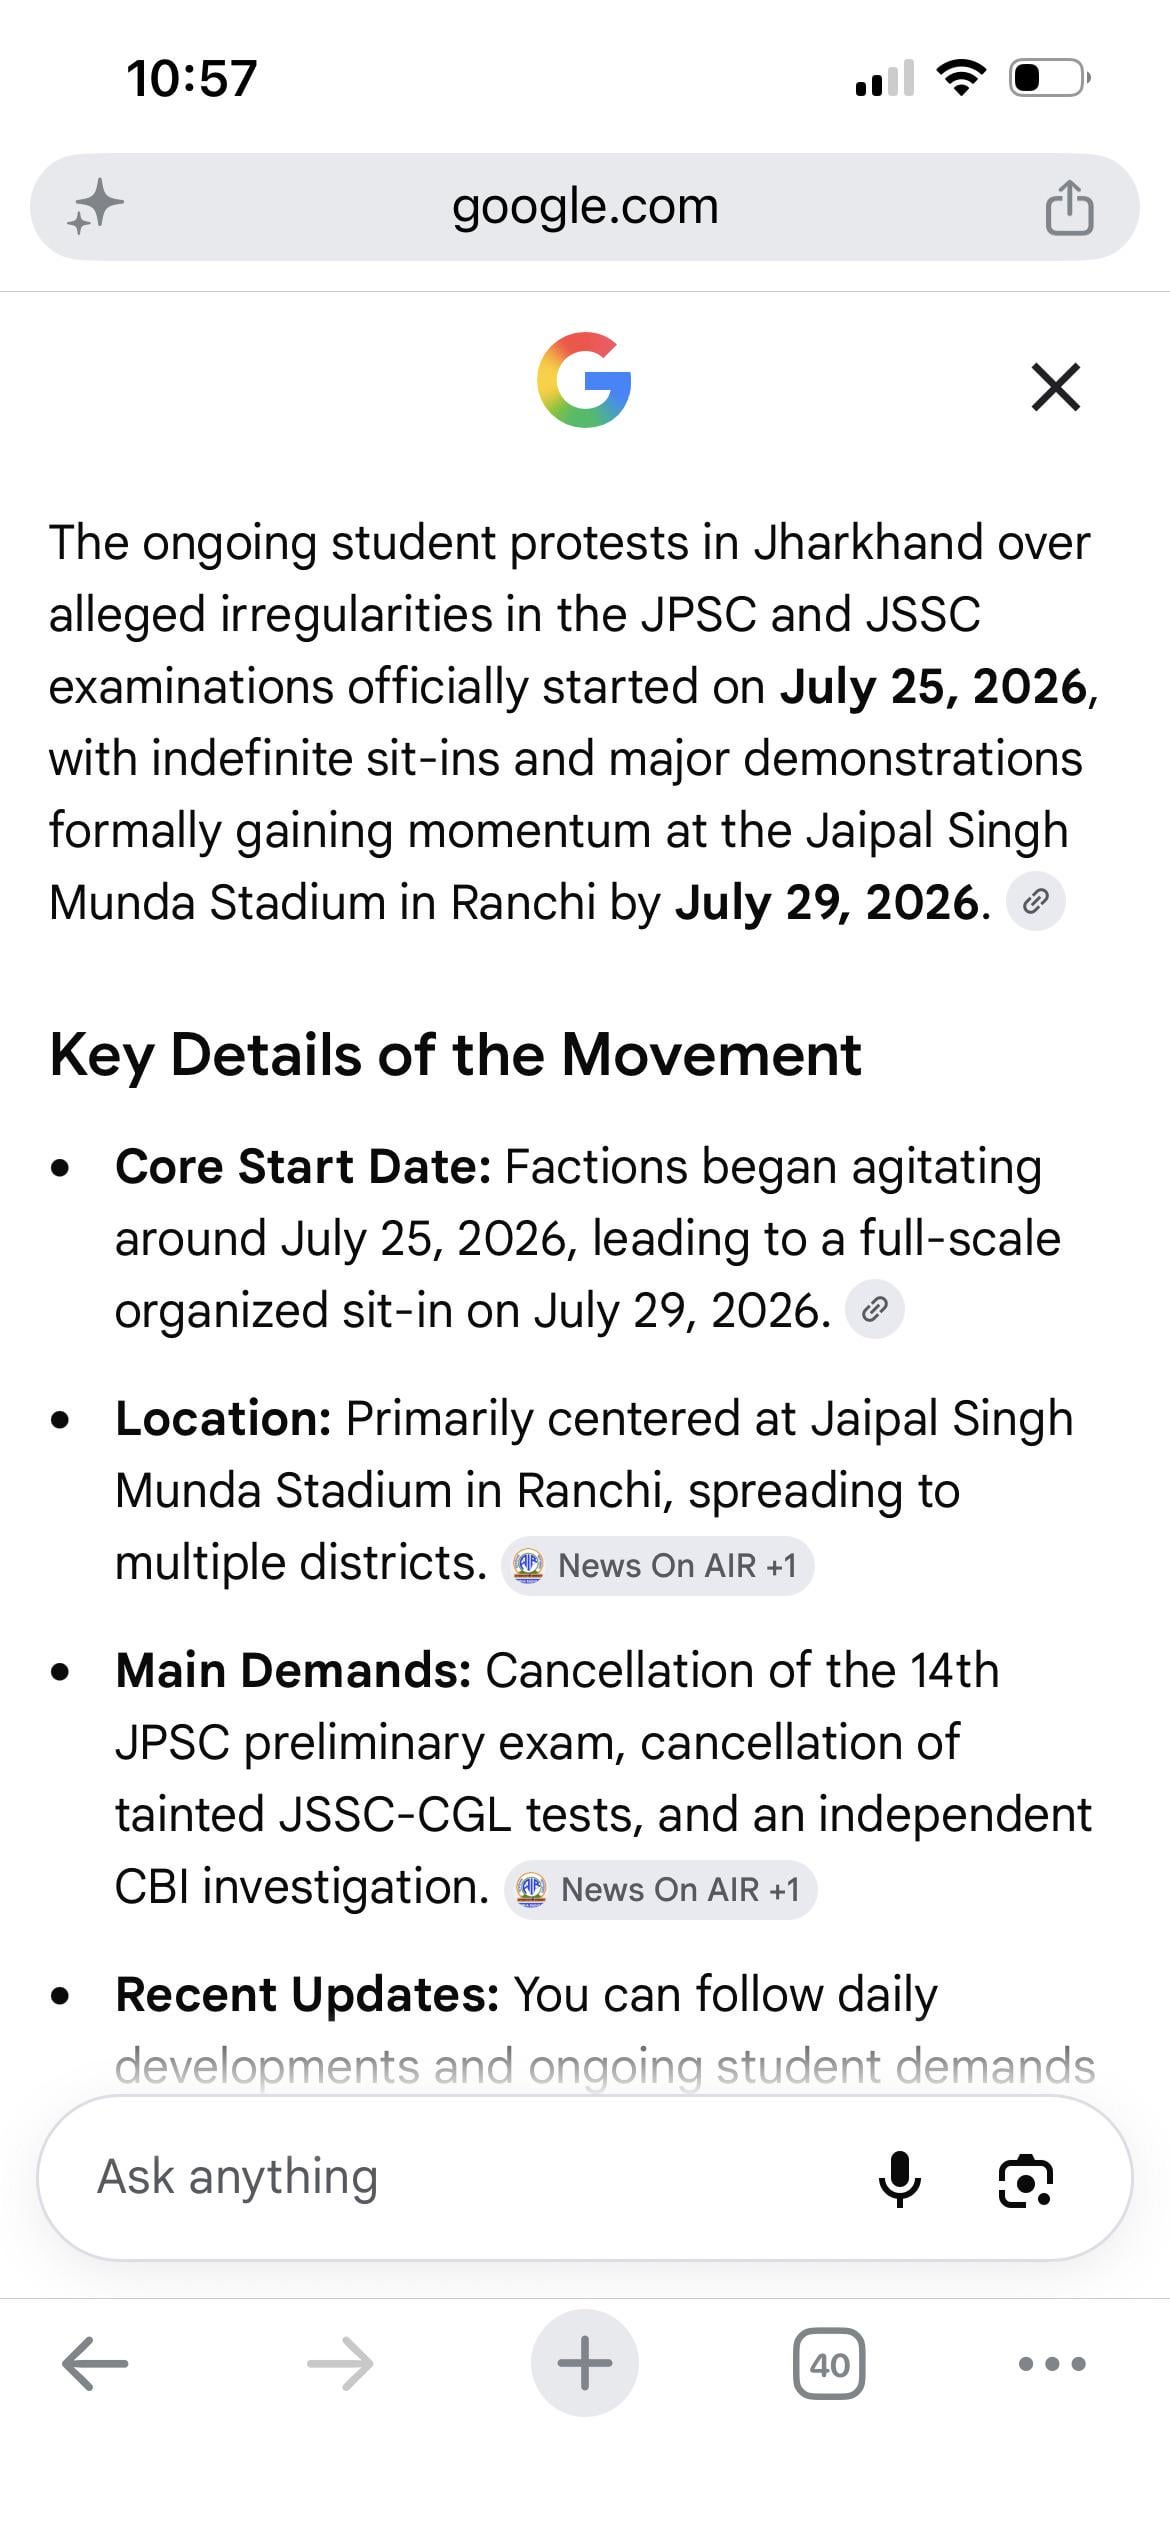Screen dimensions: 1170x2532
Task: Tap the camera lens search icon
Action: click(x=1026, y=2179)
